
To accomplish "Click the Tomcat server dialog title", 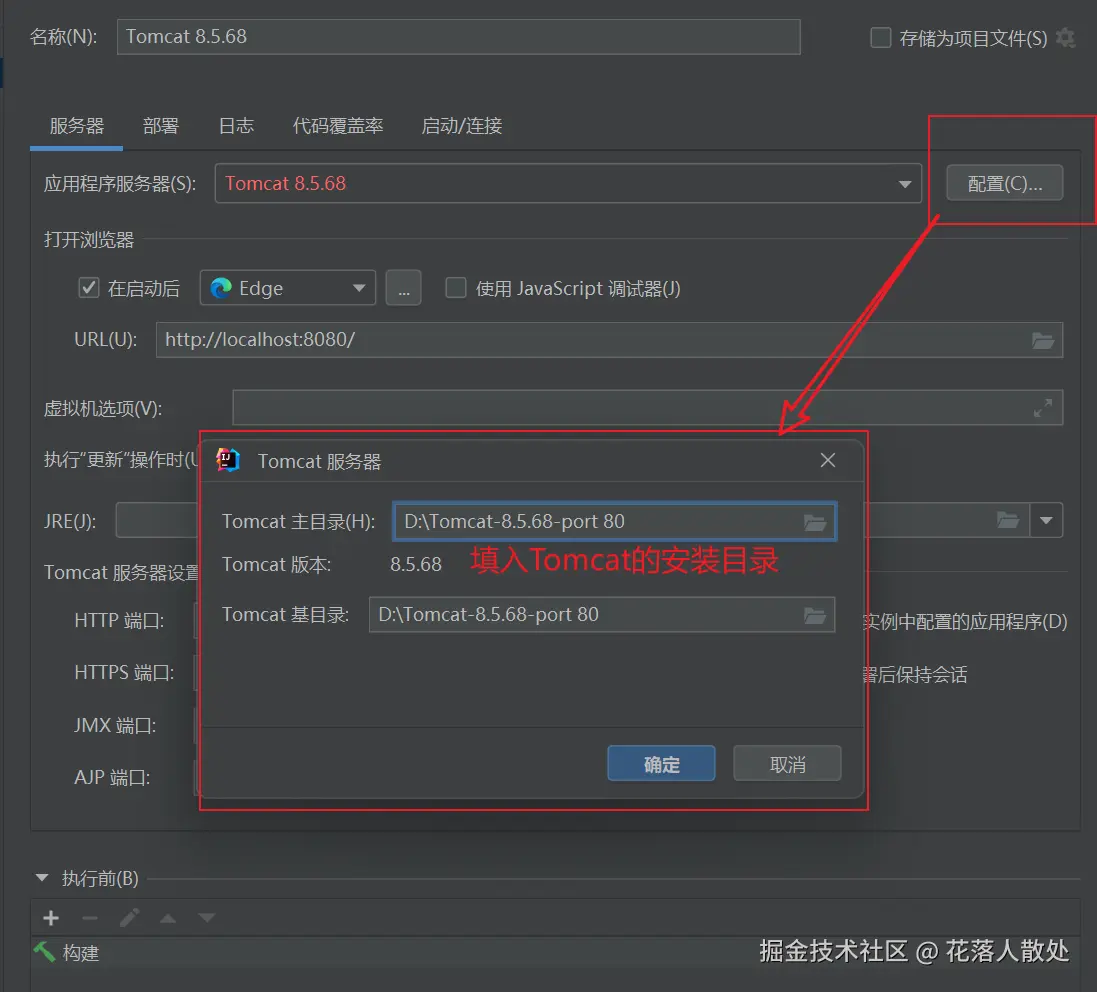I will tap(319, 462).
